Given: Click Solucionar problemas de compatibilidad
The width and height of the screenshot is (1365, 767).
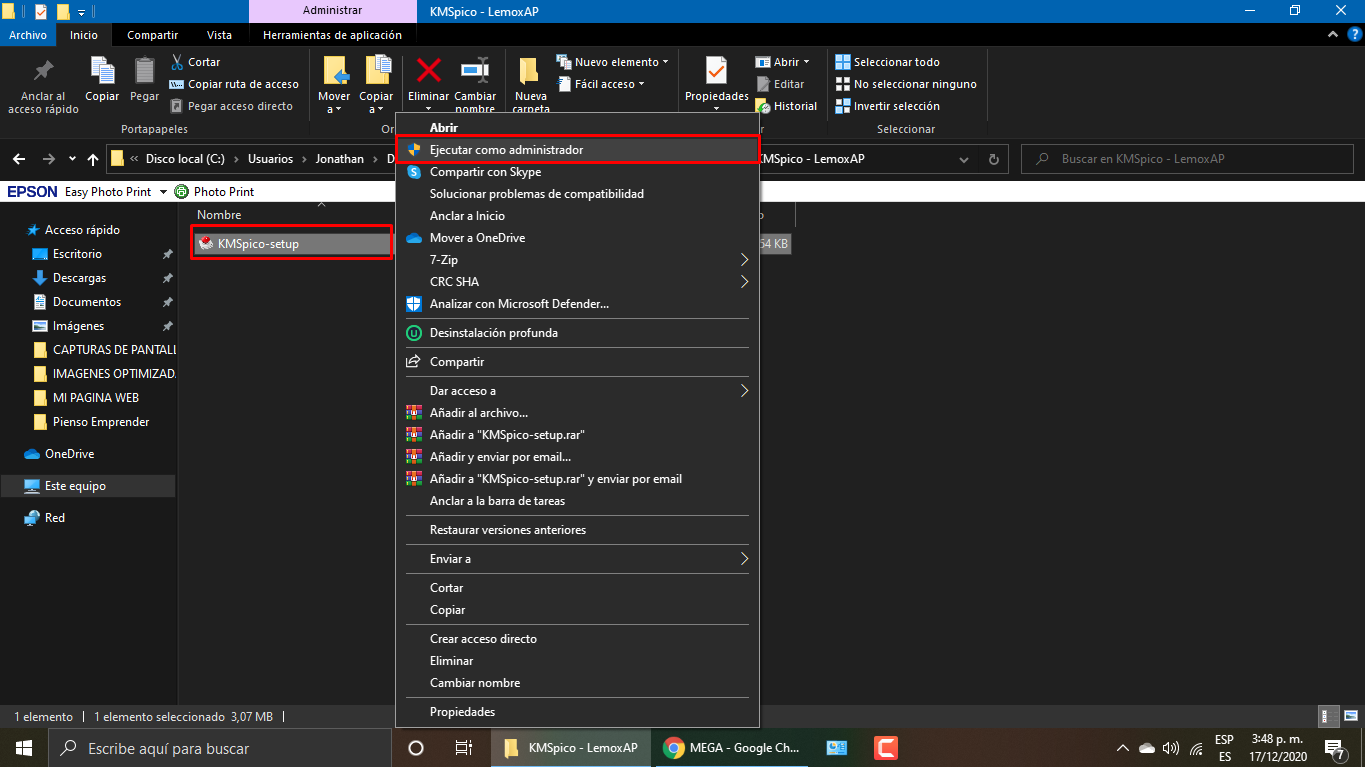Looking at the screenshot, I should [x=578, y=194].
